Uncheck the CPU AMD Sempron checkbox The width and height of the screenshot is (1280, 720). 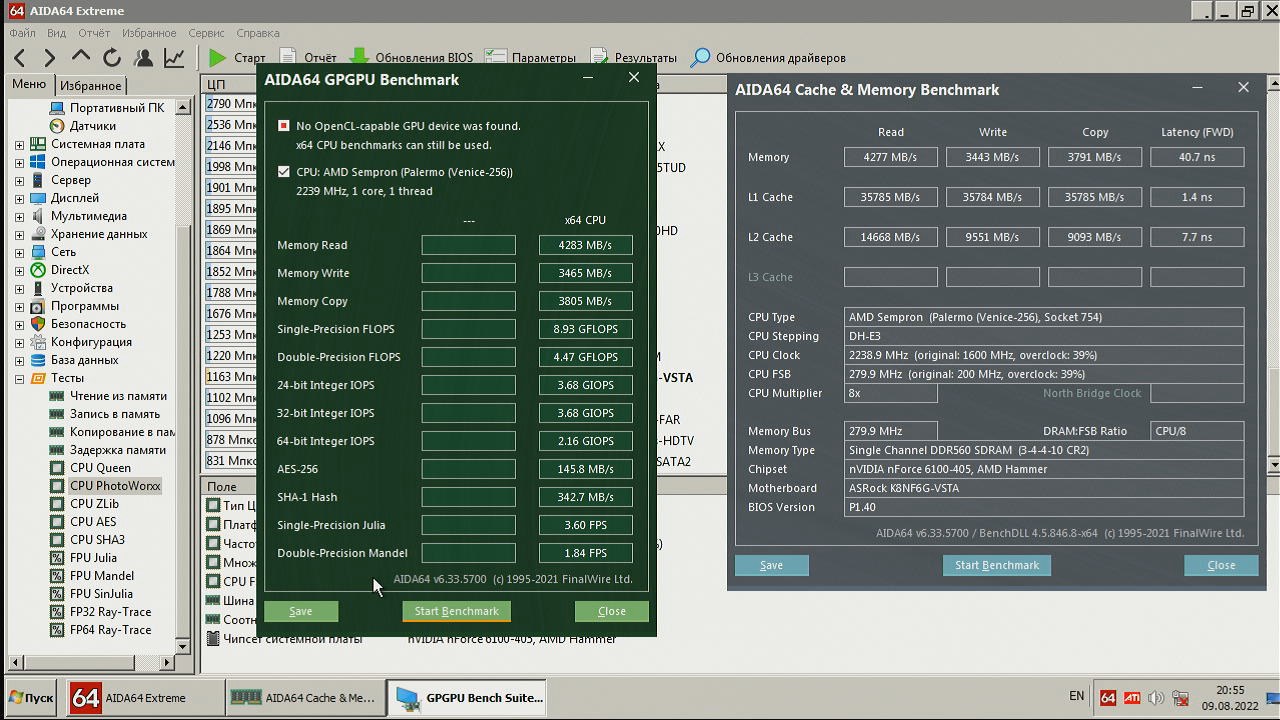click(x=284, y=172)
